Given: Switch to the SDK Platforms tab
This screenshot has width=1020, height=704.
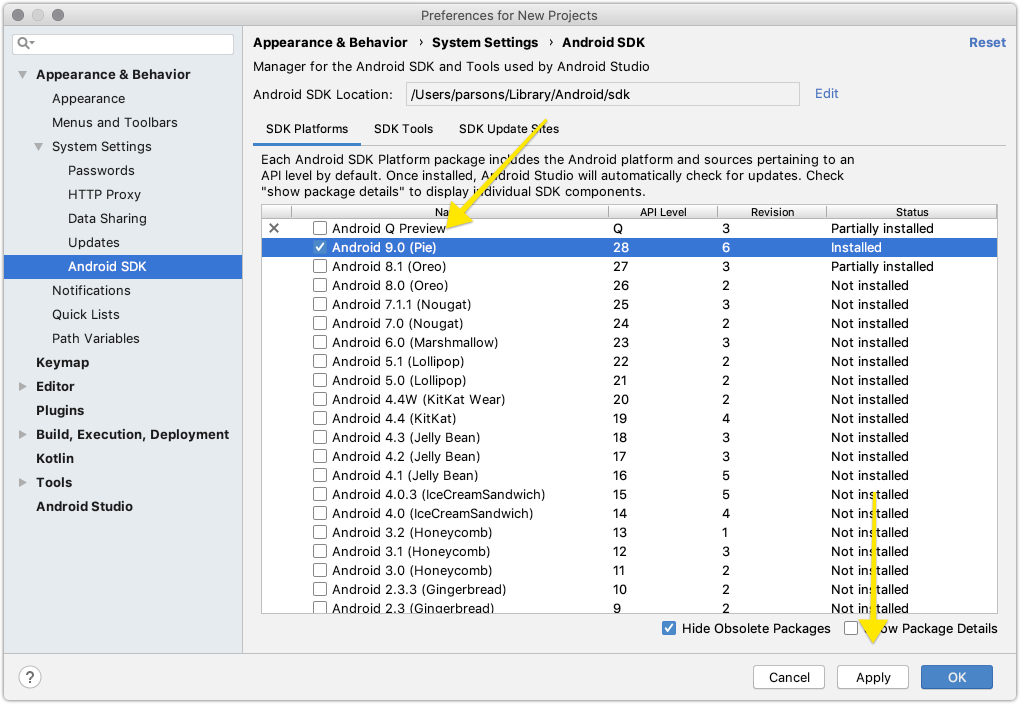Looking at the screenshot, I should click(x=306, y=129).
